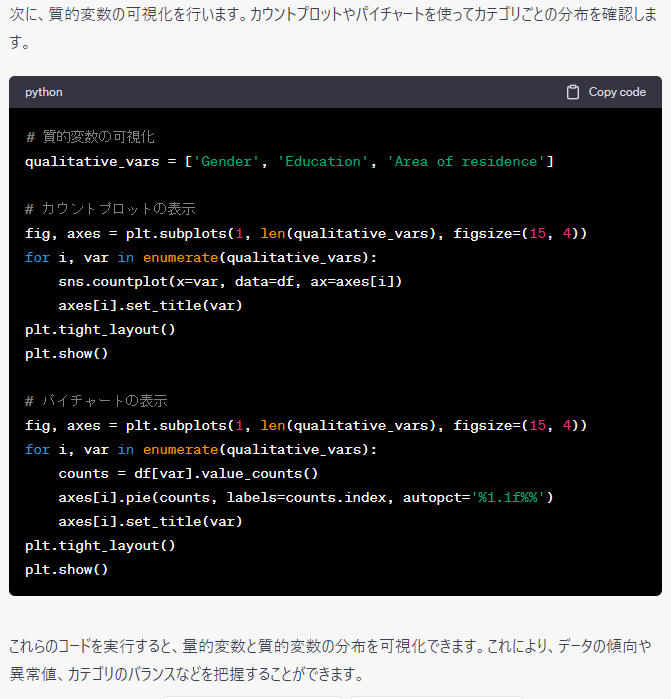671x699 pixels.
Task: Click the 'Education' string in code
Action: [323, 161]
